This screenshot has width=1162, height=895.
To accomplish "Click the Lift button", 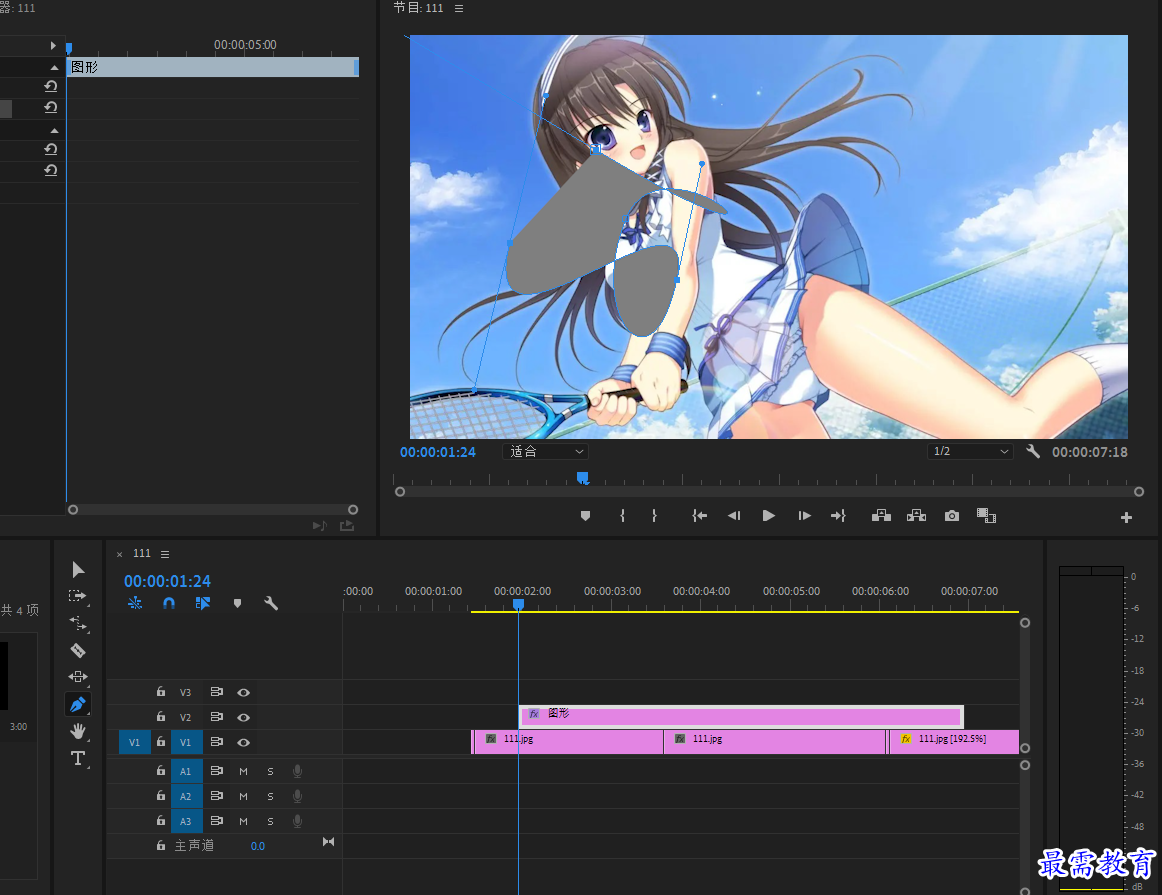I will 881,516.
